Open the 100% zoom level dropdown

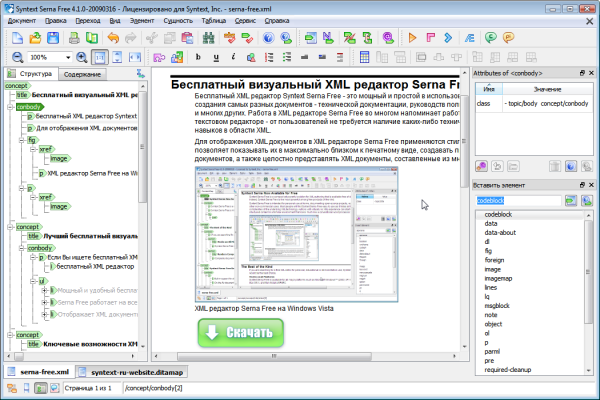click(68, 57)
